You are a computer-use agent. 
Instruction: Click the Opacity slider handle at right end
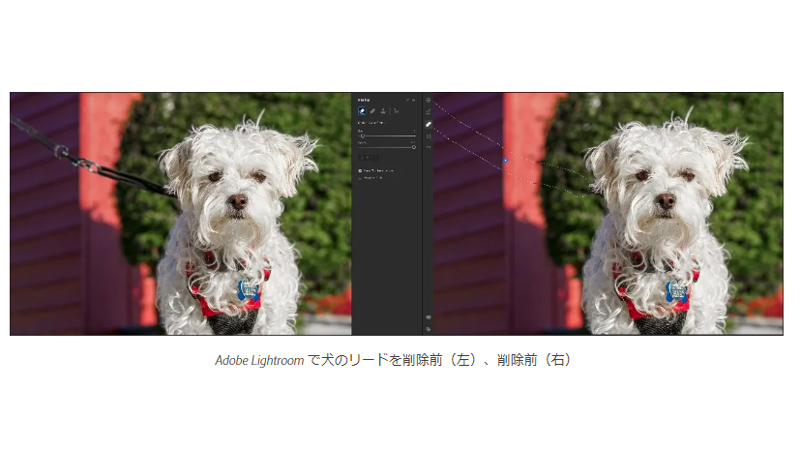click(x=414, y=147)
